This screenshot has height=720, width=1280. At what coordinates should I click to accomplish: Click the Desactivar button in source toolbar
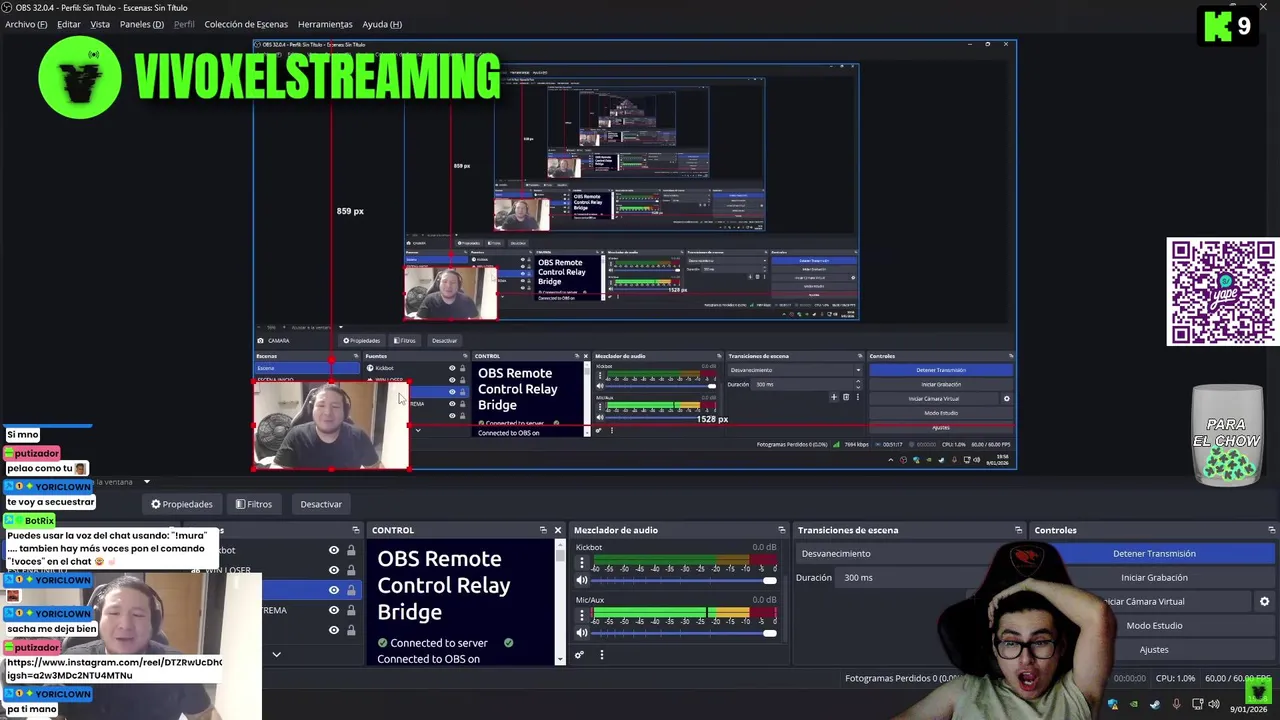(321, 504)
